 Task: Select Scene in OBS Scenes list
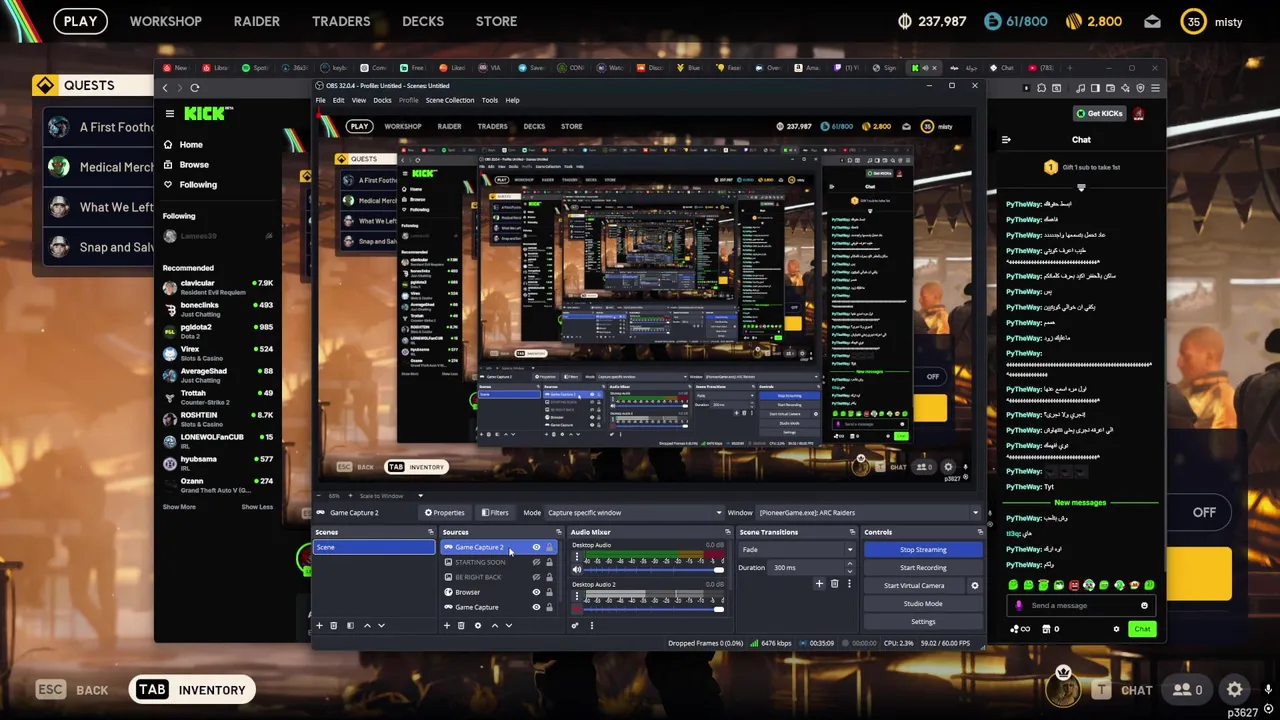coord(374,548)
